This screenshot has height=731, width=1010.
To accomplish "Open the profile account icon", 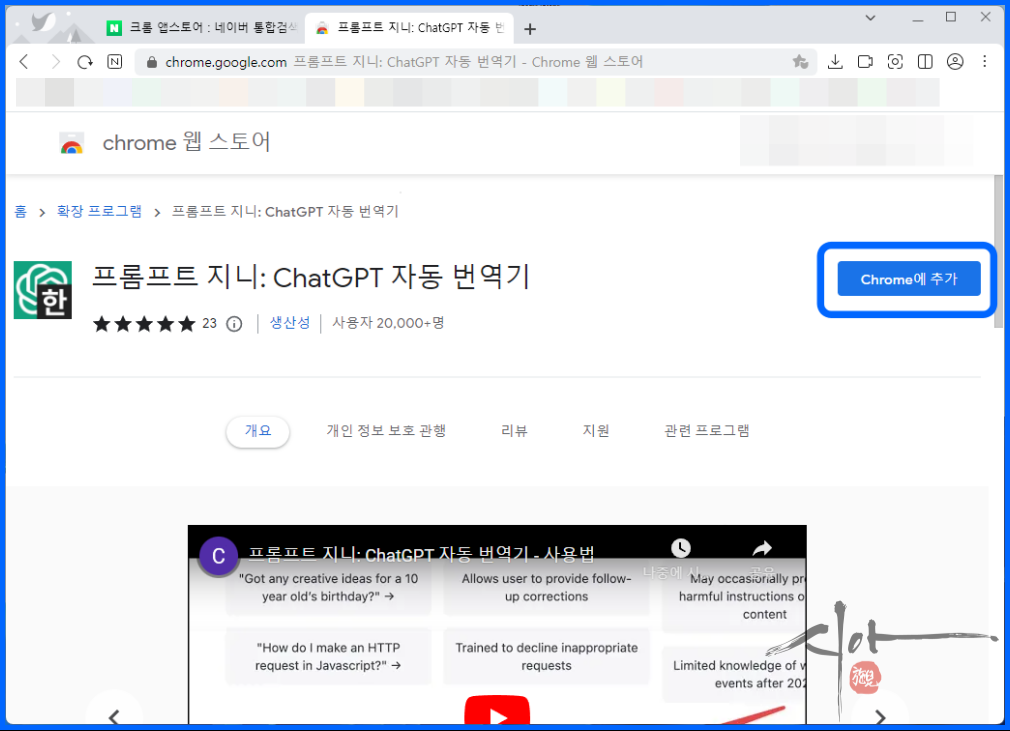I will tap(955, 62).
